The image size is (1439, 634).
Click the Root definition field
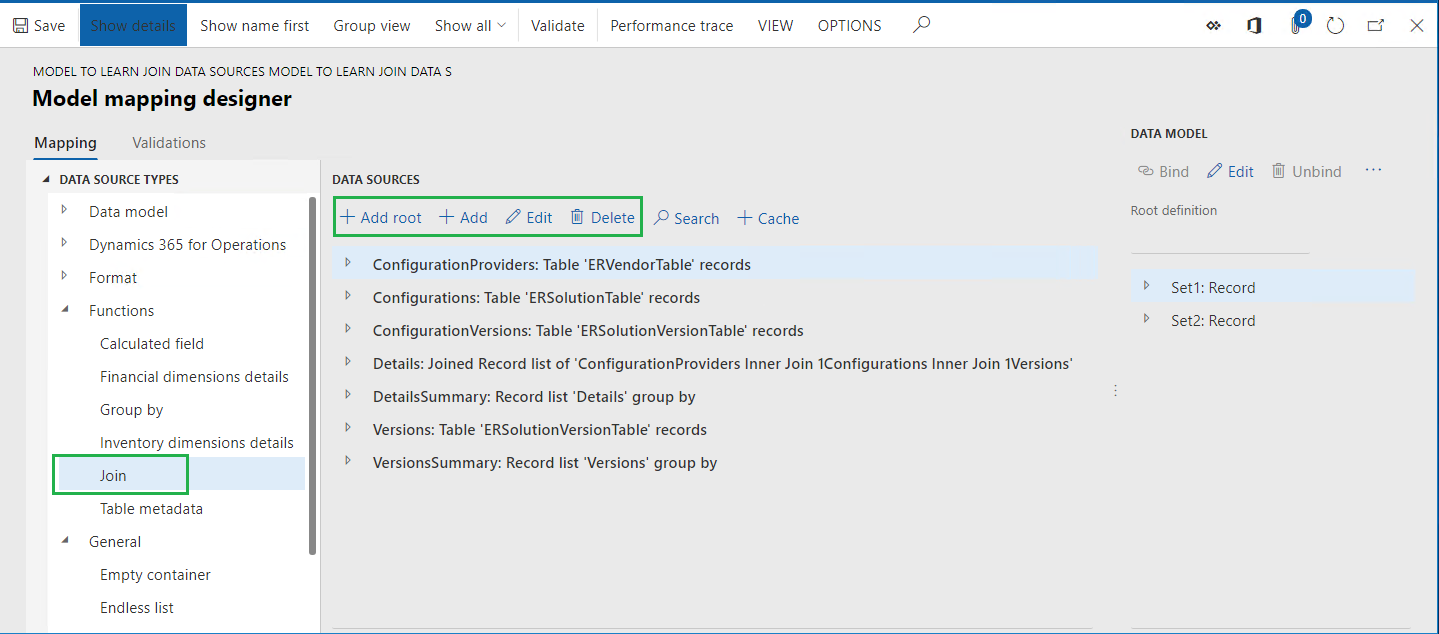[1220, 240]
